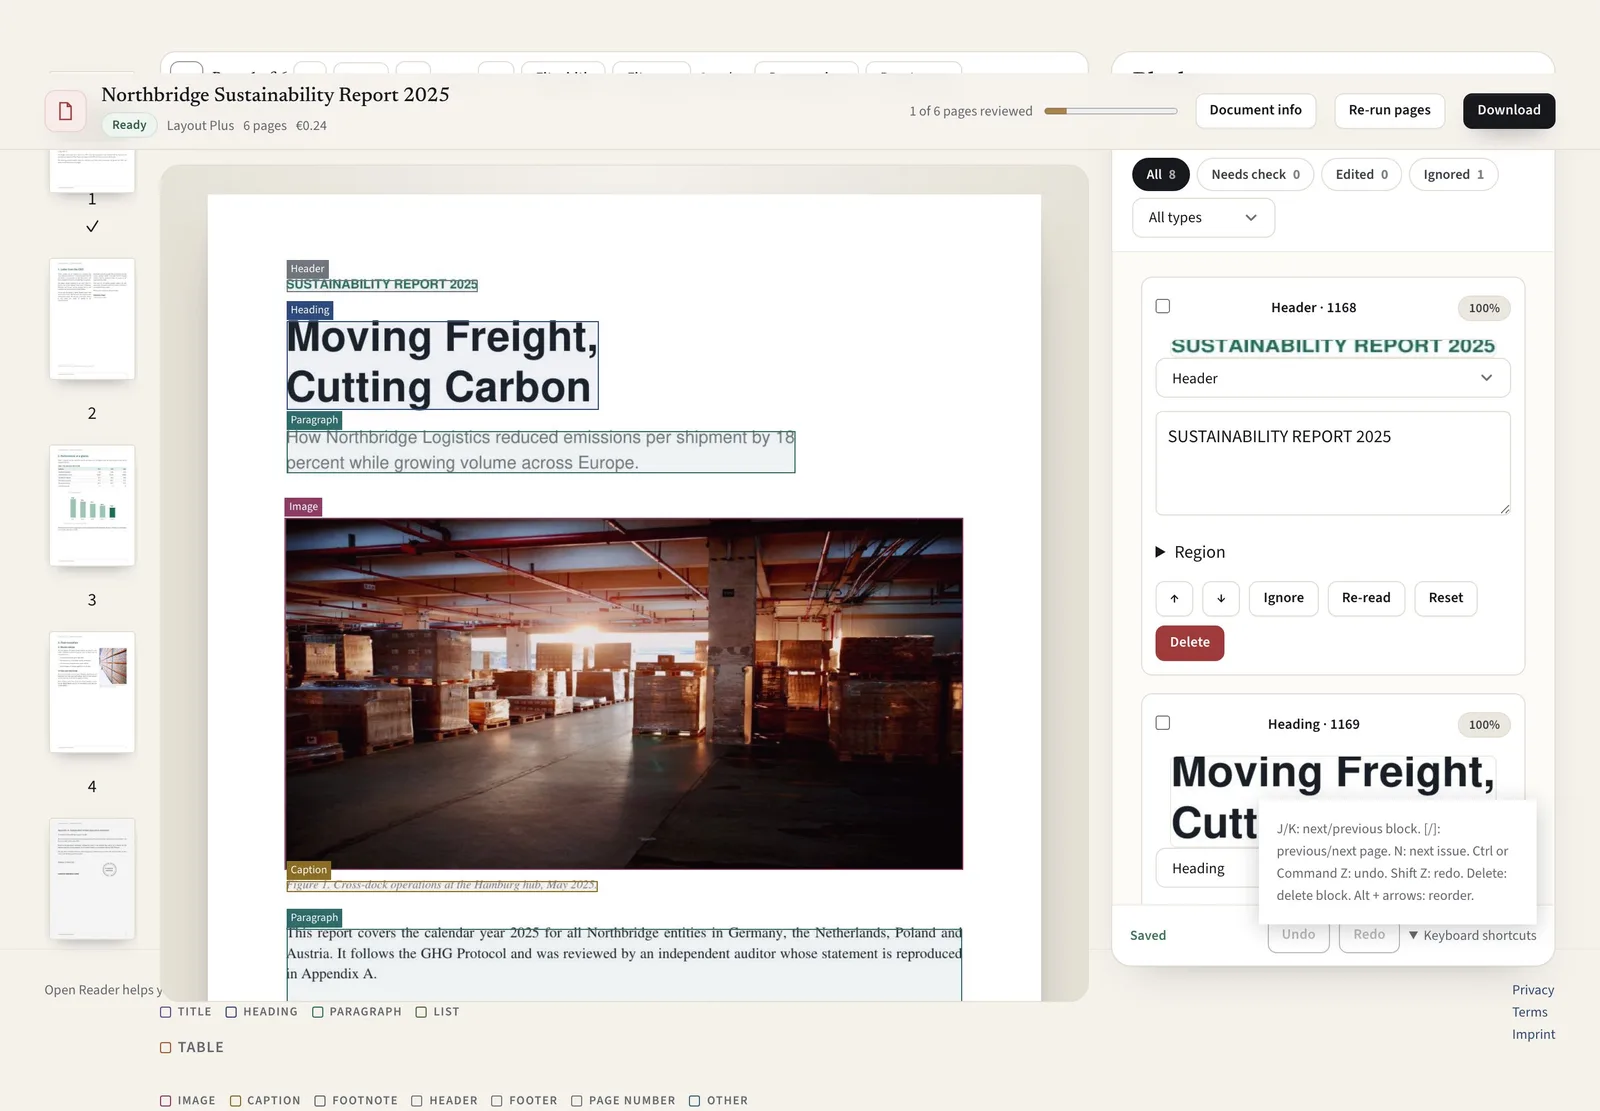
Task: Click the red document file icon
Action: (65, 111)
